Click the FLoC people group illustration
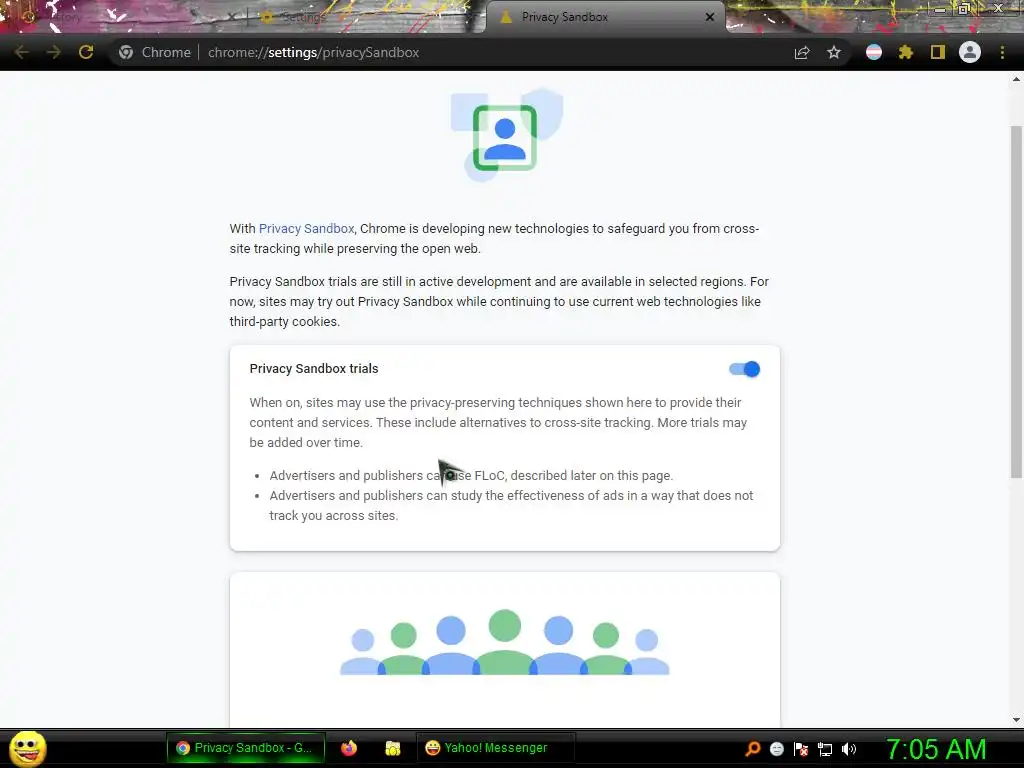Image resolution: width=1024 pixels, height=768 pixels. point(505,642)
